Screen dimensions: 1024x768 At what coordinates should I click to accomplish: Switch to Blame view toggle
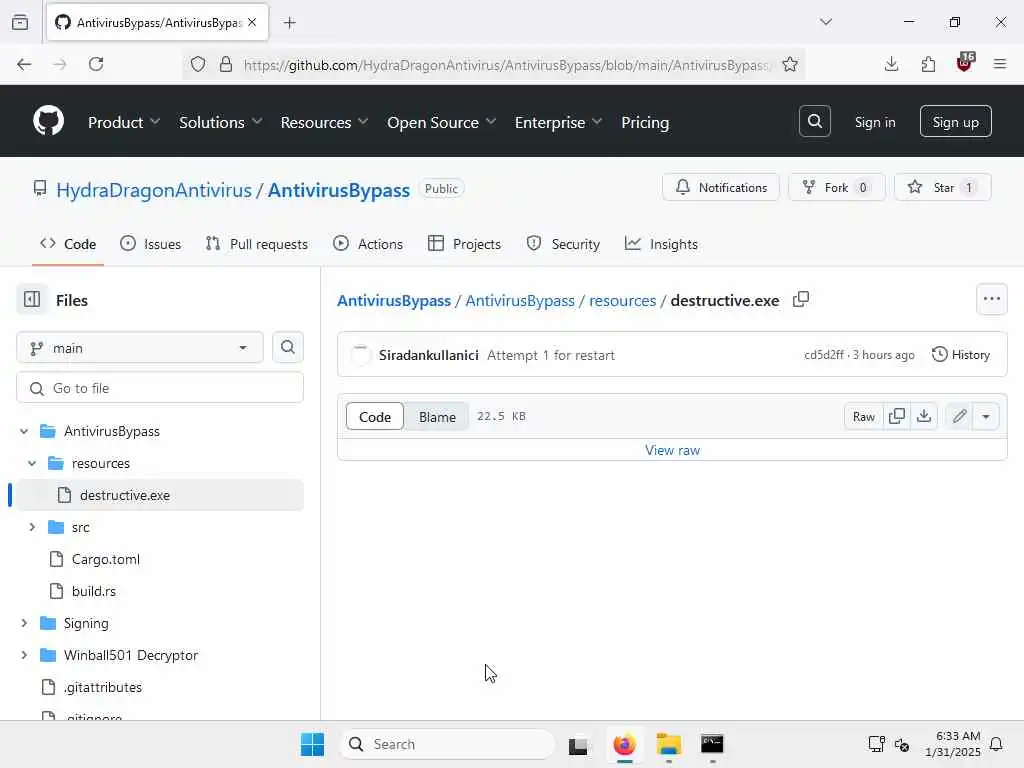click(x=437, y=417)
